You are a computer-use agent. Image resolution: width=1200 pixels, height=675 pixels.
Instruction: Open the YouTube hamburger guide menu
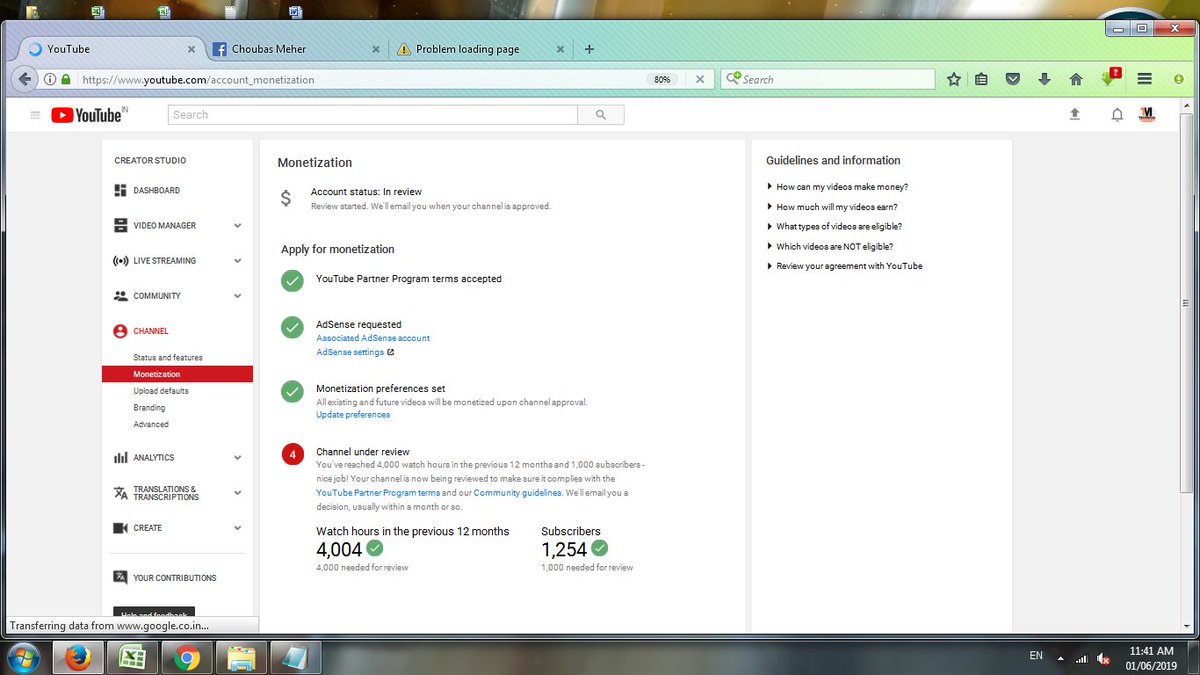(x=35, y=115)
